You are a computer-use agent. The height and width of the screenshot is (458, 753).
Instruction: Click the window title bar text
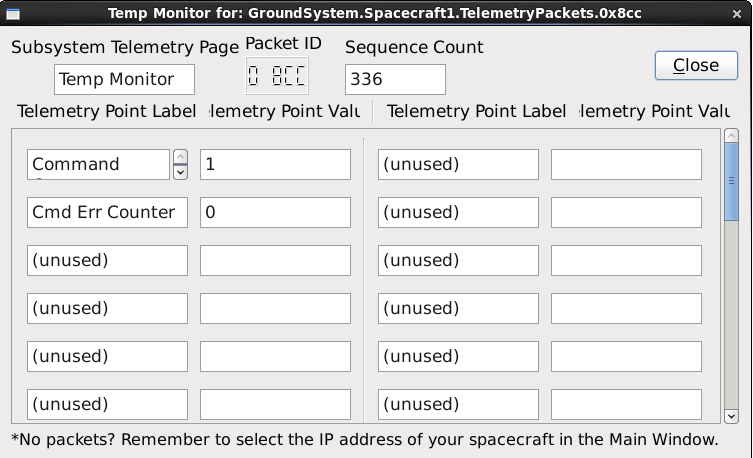376,12
